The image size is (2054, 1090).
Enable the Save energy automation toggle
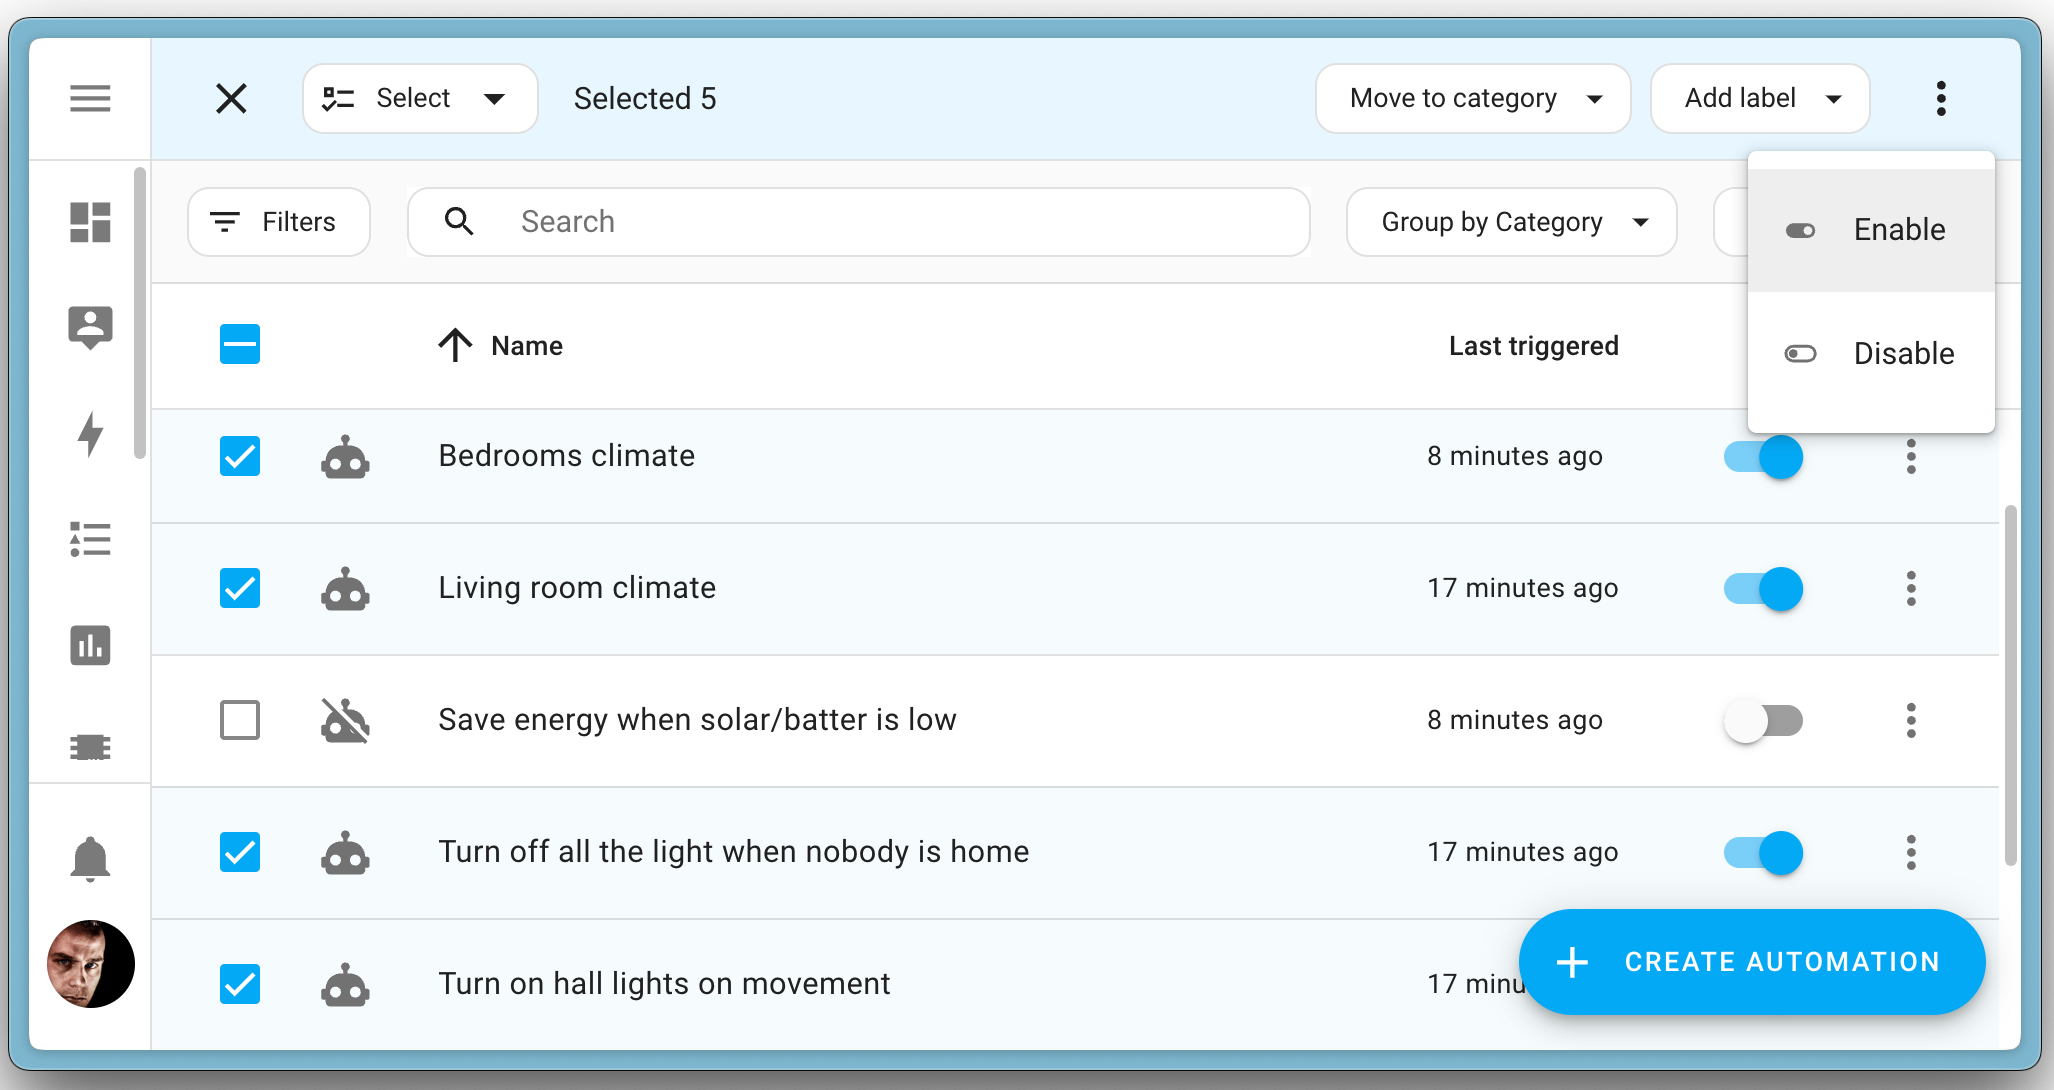[x=1763, y=720]
